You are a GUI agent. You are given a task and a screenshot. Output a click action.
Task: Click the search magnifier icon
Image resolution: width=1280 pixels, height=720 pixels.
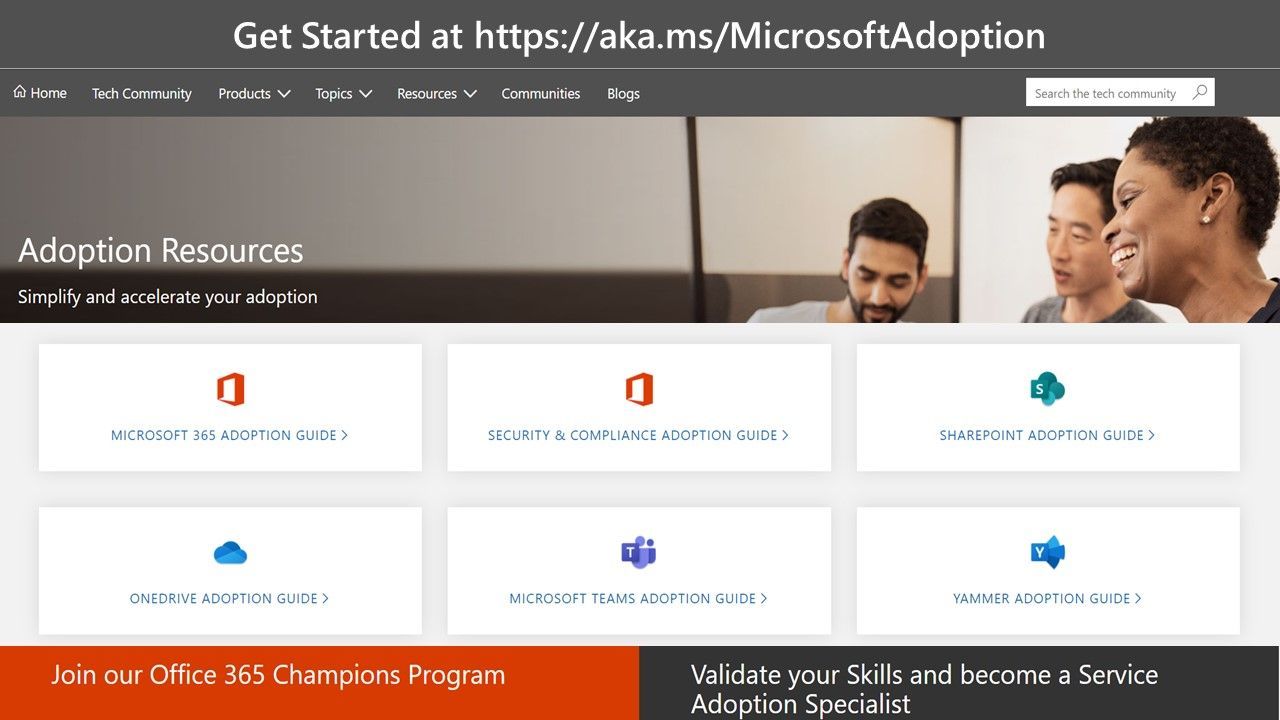pyautogui.click(x=1199, y=91)
